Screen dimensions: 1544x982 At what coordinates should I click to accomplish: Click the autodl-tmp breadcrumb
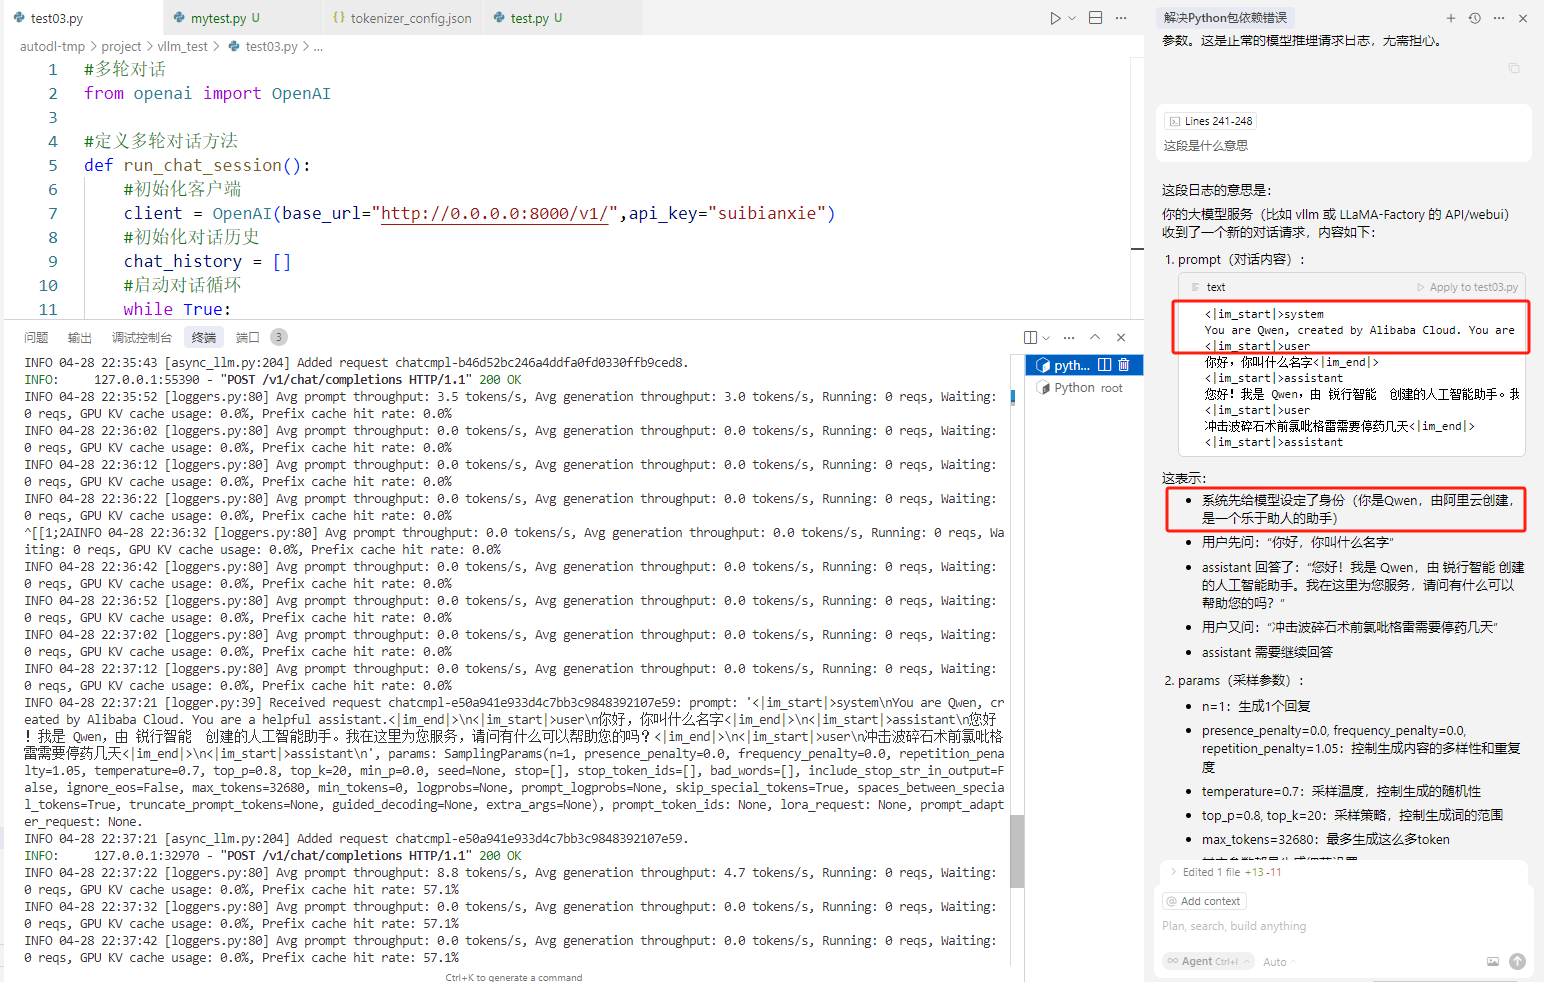click(x=52, y=46)
